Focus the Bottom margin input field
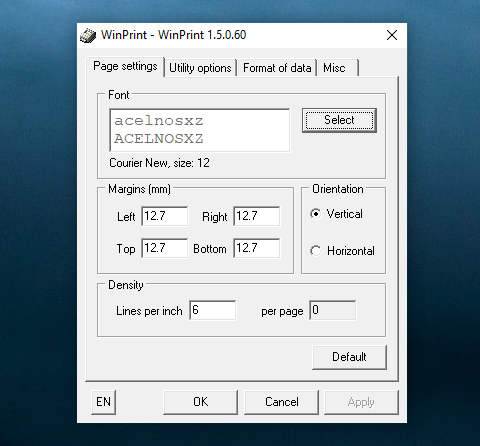Viewport: 480px width, 446px height. pos(257,248)
